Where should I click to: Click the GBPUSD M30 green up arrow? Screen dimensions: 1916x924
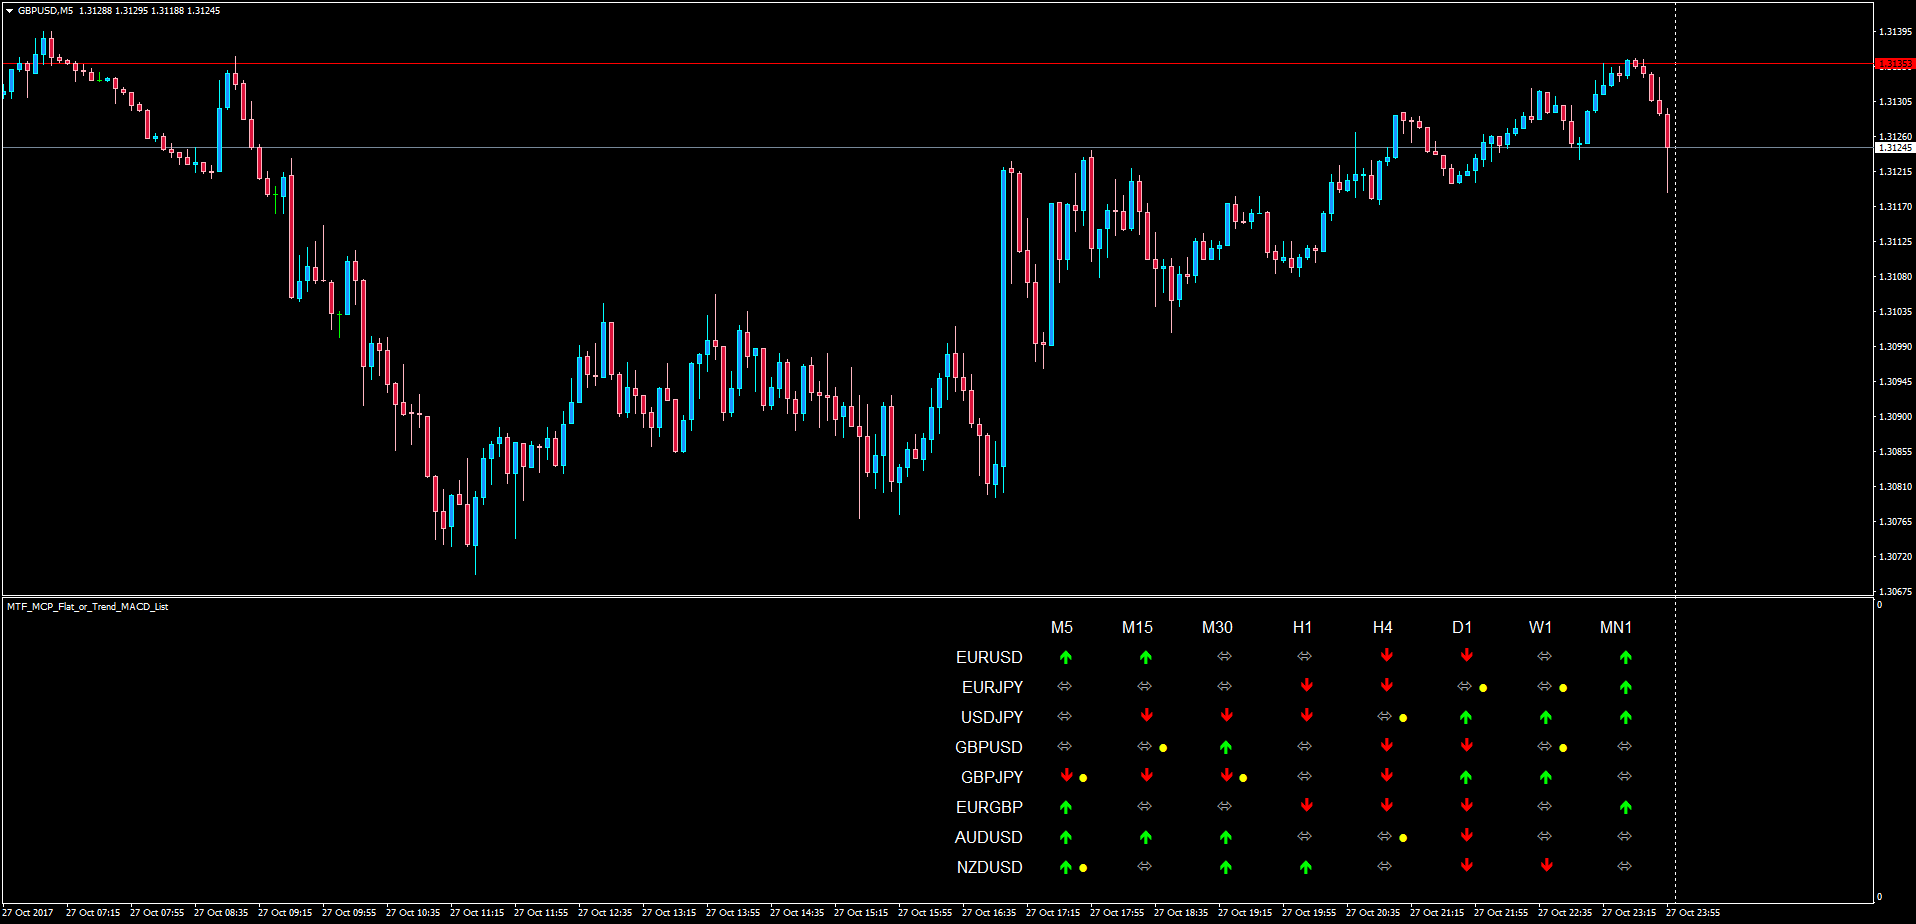click(1226, 747)
